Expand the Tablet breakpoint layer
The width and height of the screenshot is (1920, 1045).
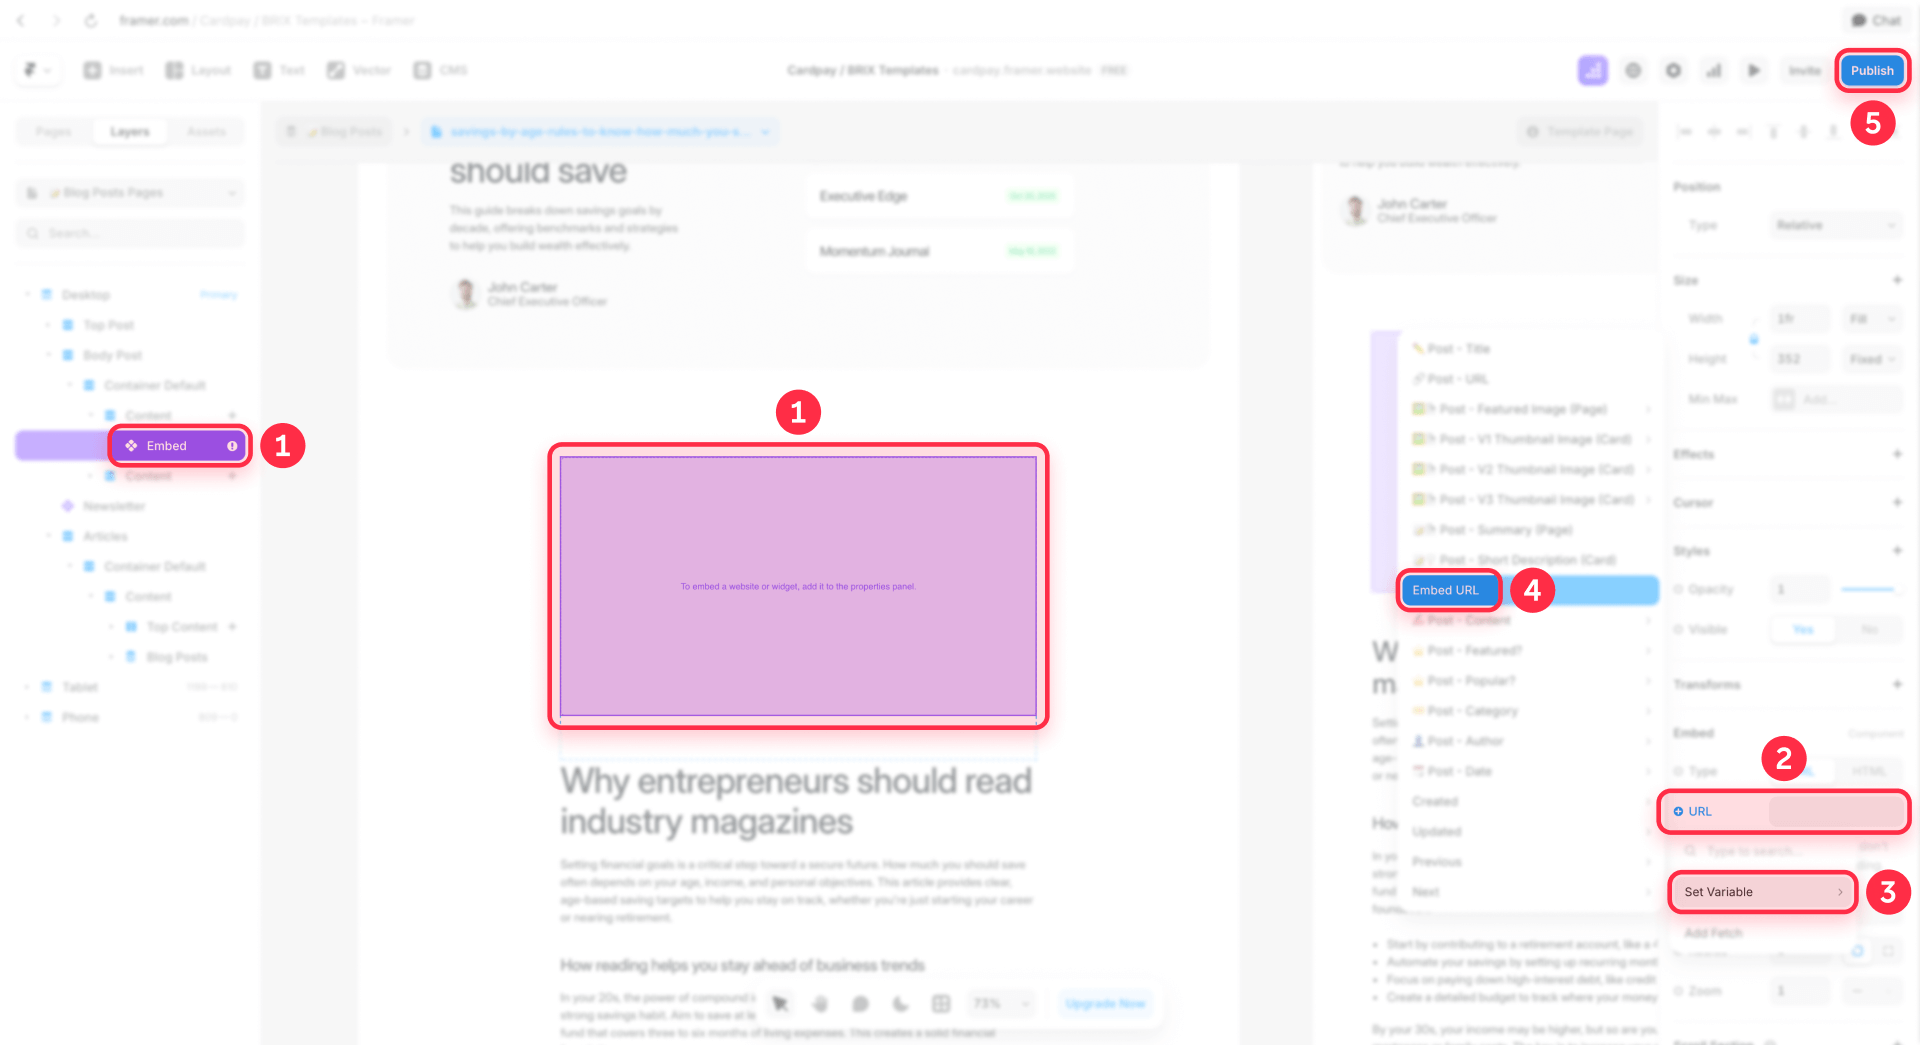point(27,687)
